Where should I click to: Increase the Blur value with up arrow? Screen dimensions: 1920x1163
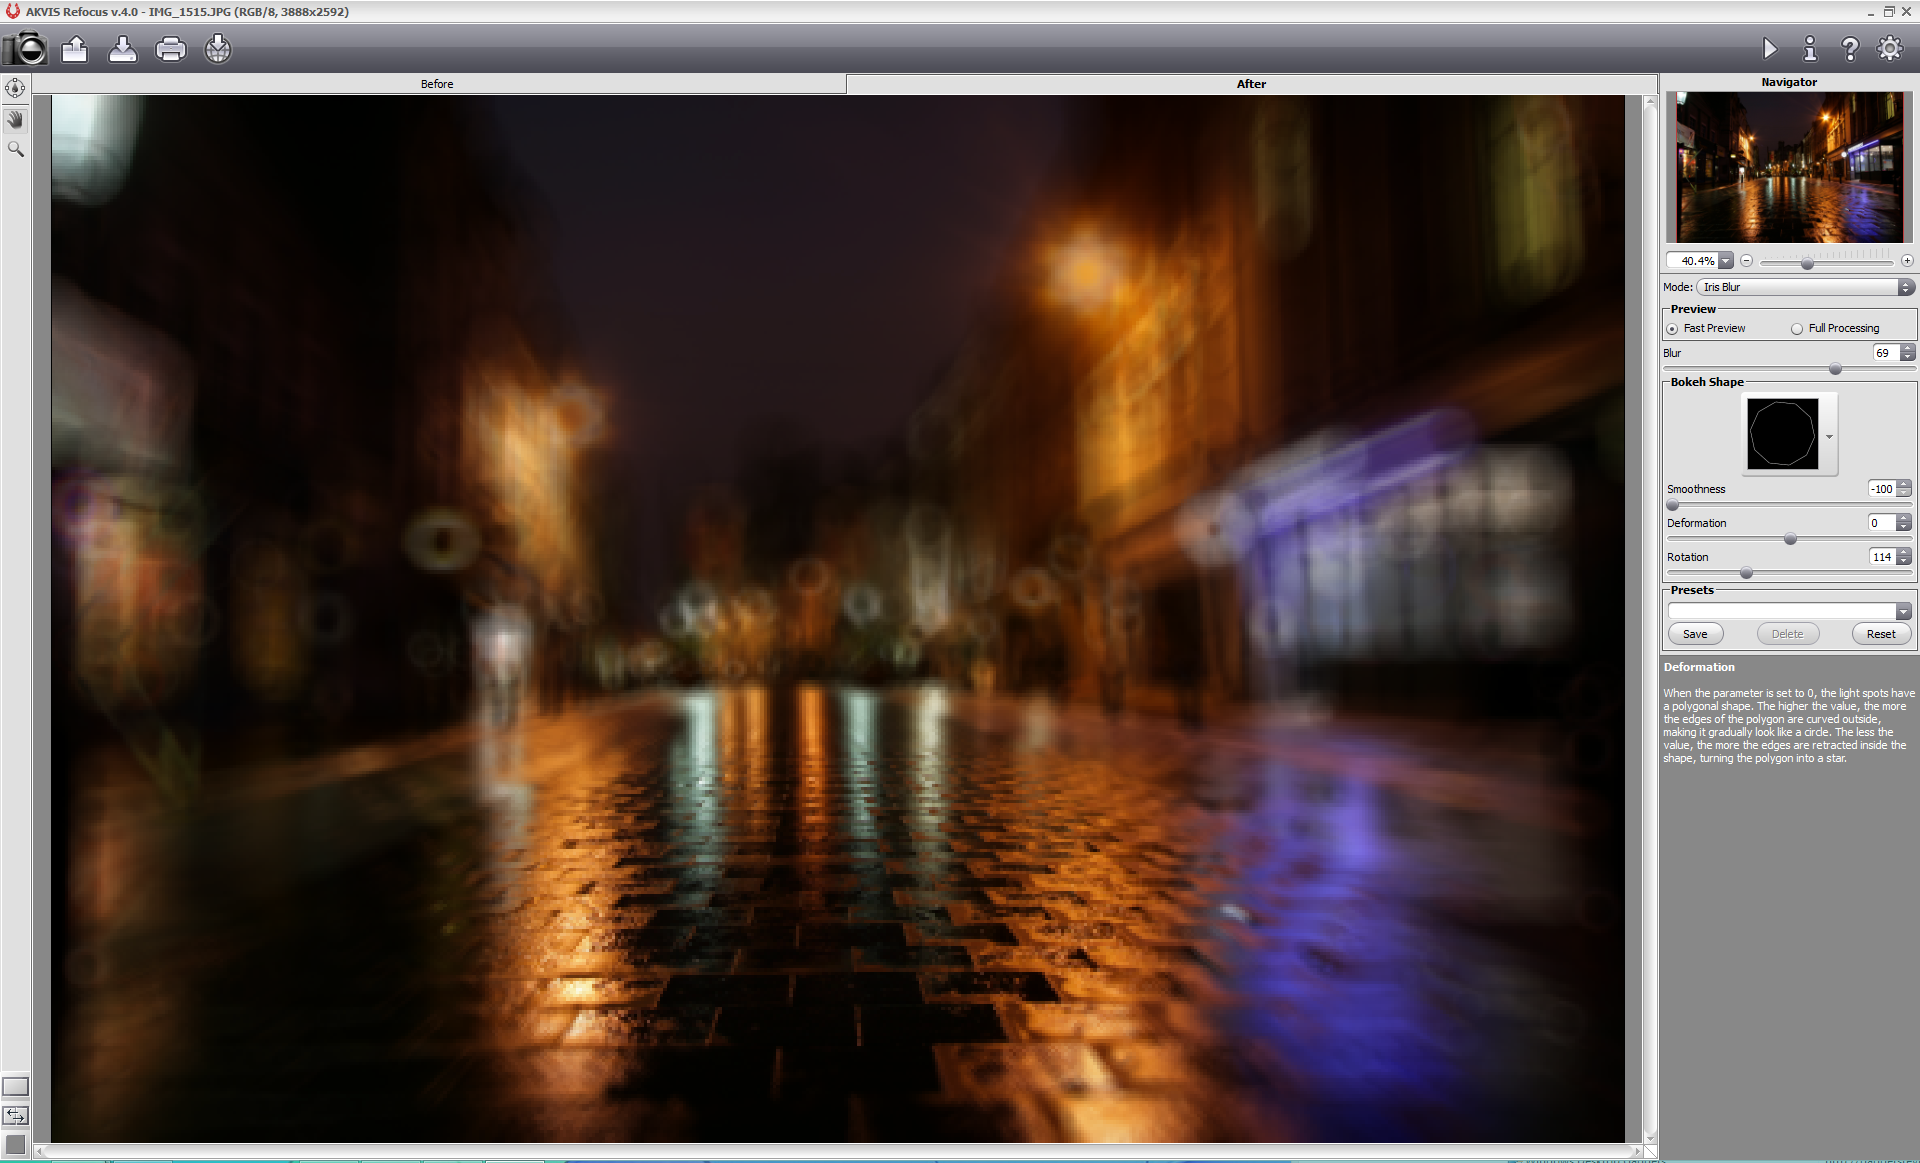tap(1908, 349)
